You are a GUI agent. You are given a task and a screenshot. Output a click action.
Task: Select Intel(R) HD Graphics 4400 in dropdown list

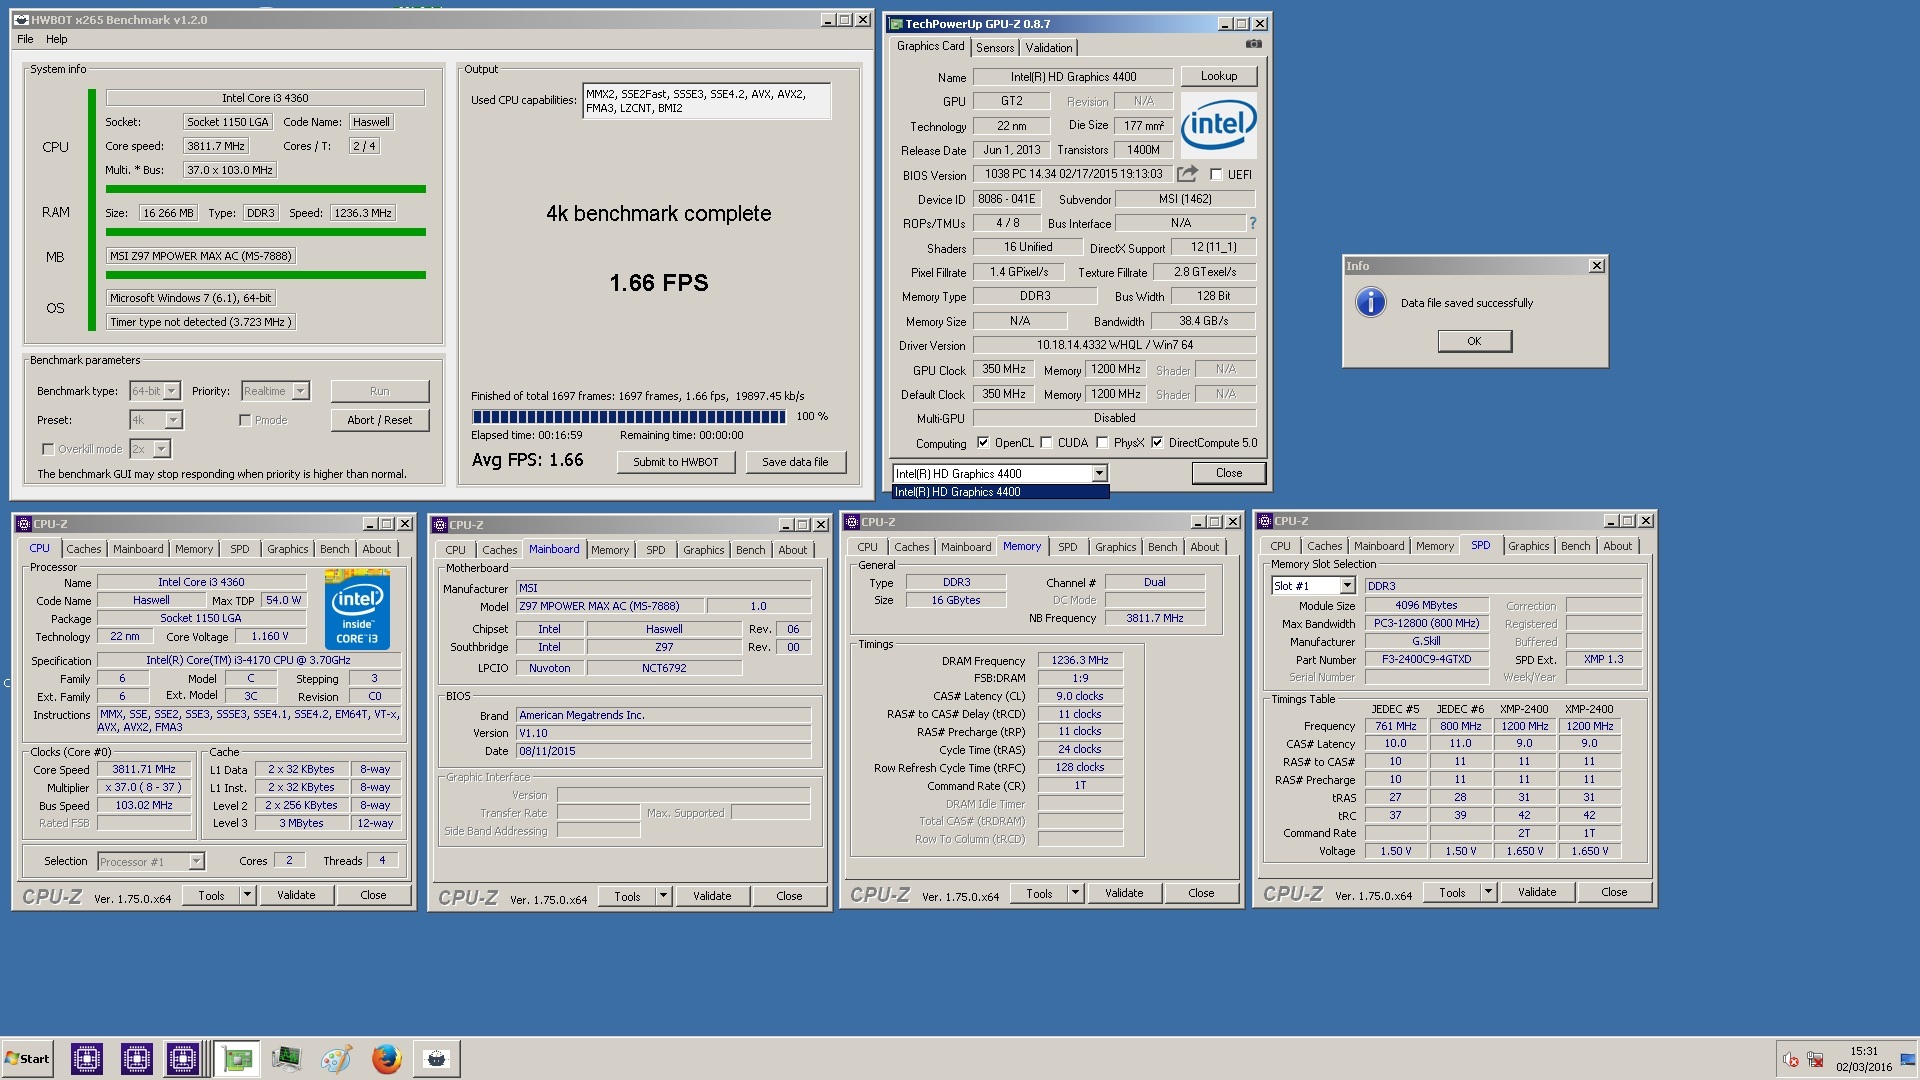click(1000, 492)
